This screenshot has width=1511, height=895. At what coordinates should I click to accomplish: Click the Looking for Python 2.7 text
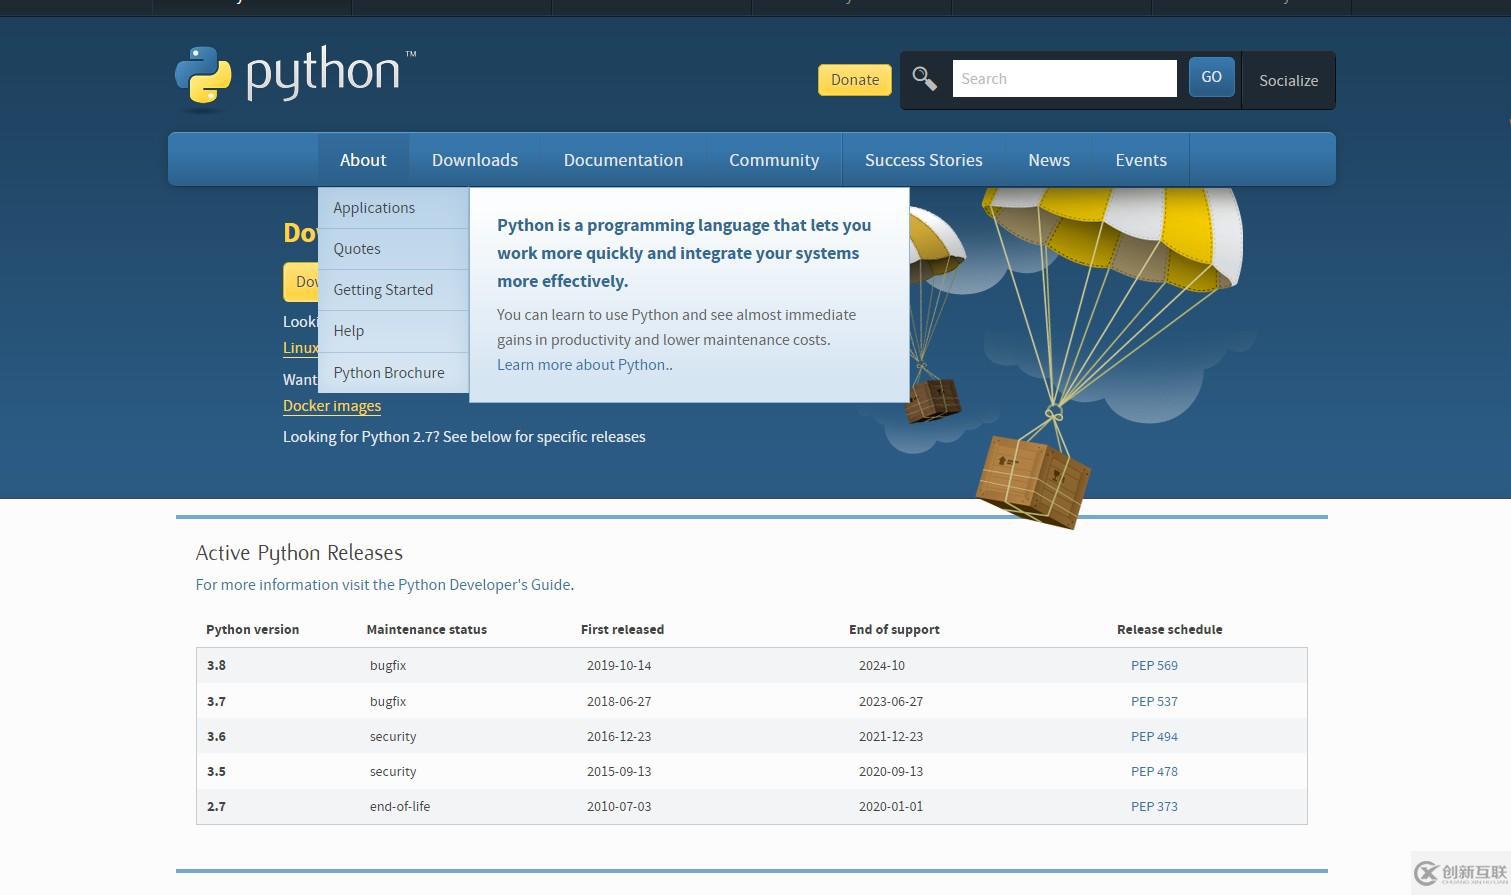click(x=464, y=437)
